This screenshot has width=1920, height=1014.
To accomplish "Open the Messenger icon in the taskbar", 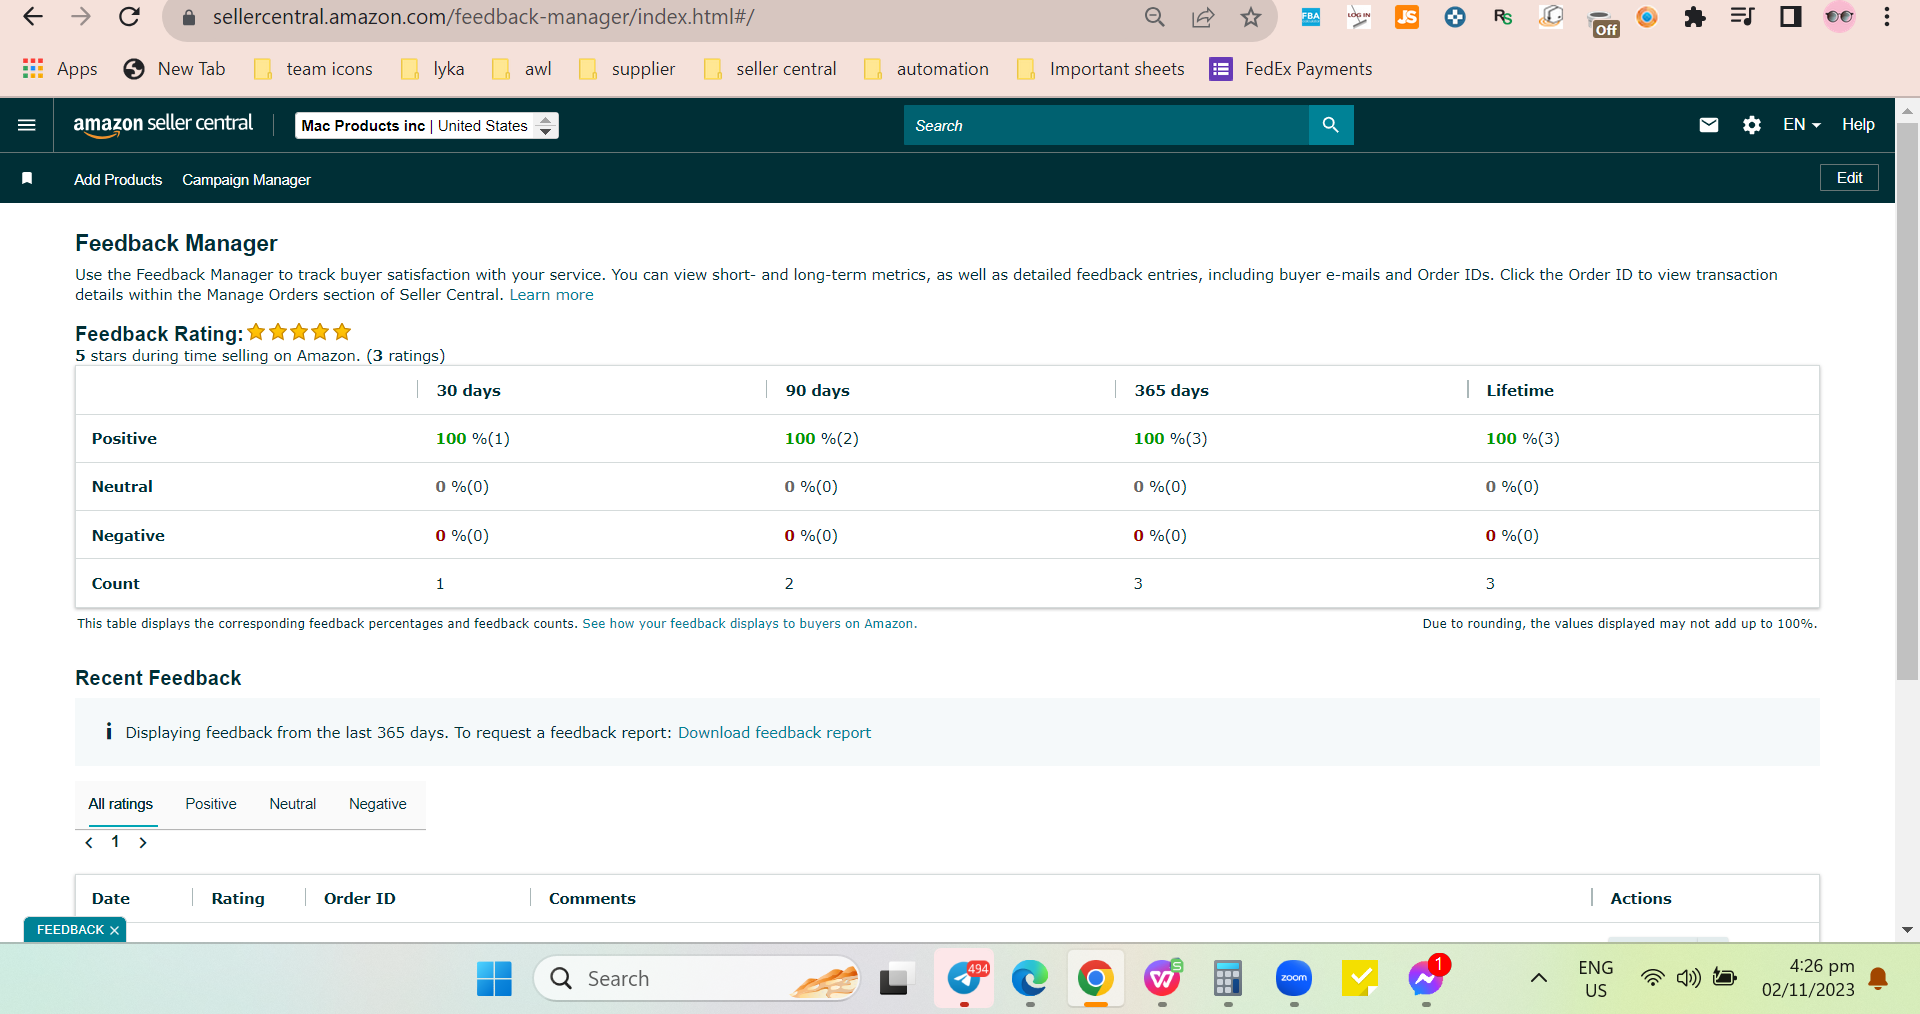I will point(1425,977).
